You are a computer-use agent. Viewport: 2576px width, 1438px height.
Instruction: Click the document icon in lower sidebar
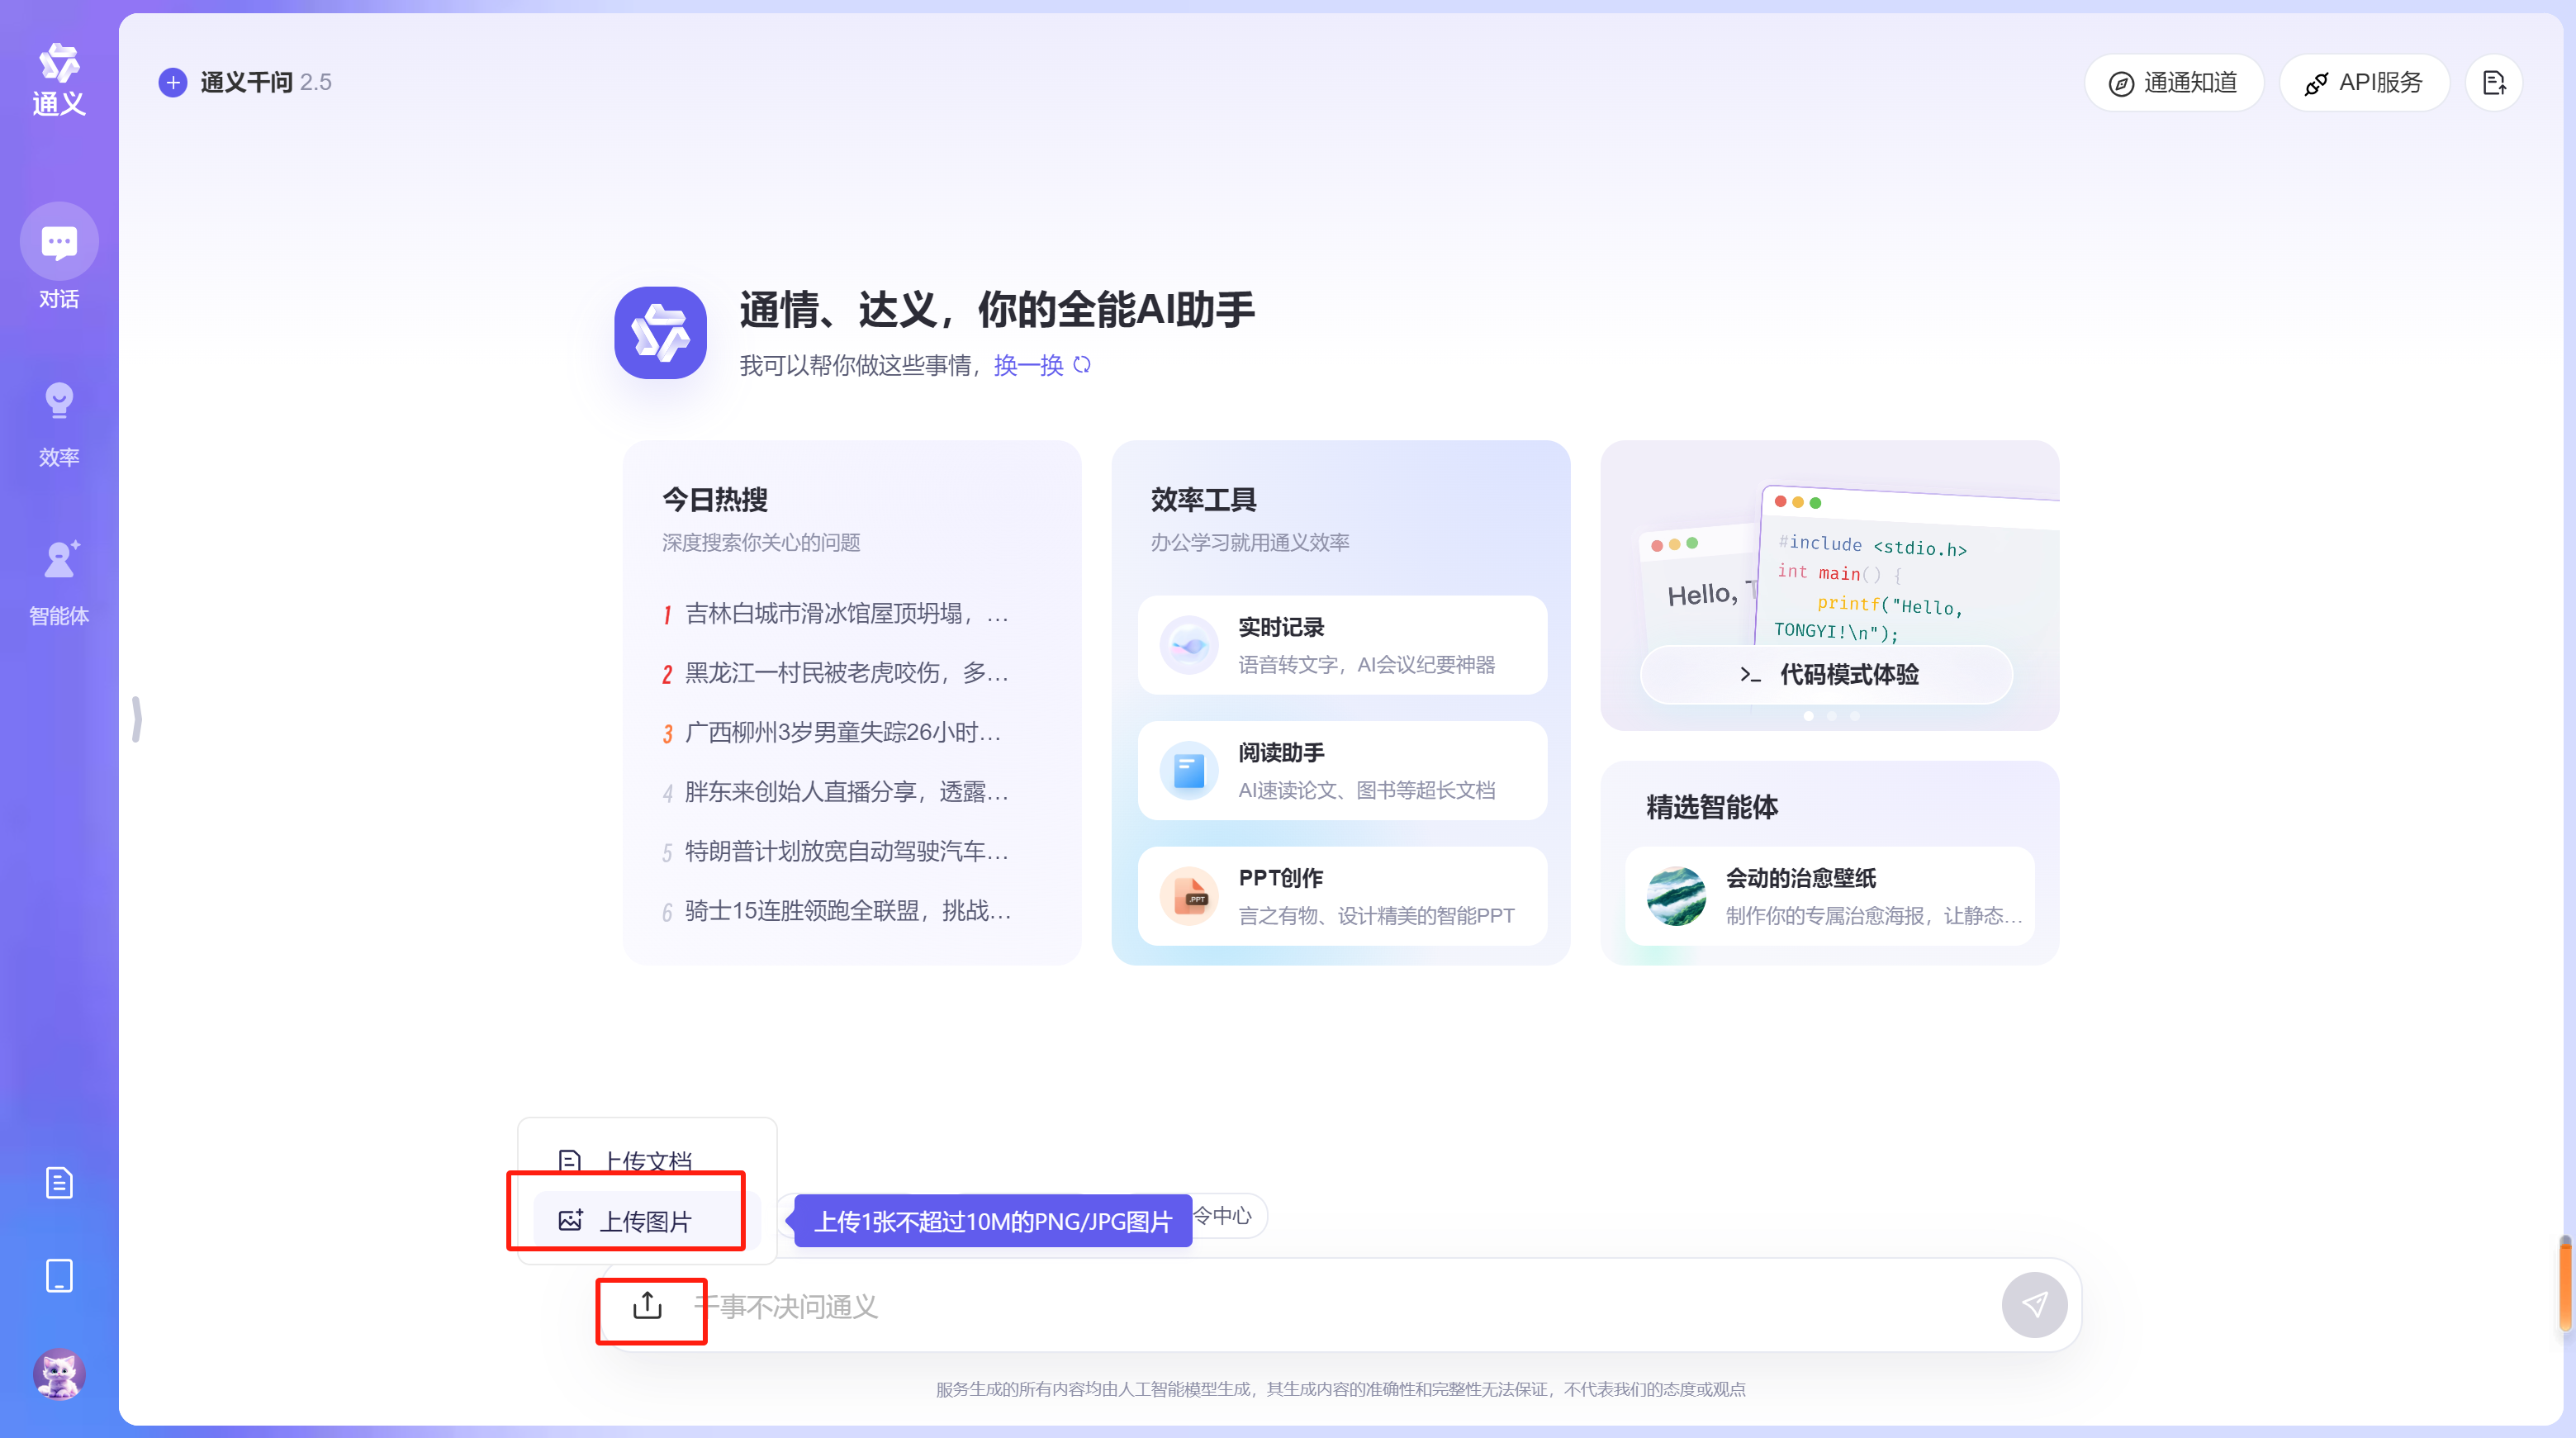point(58,1182)
